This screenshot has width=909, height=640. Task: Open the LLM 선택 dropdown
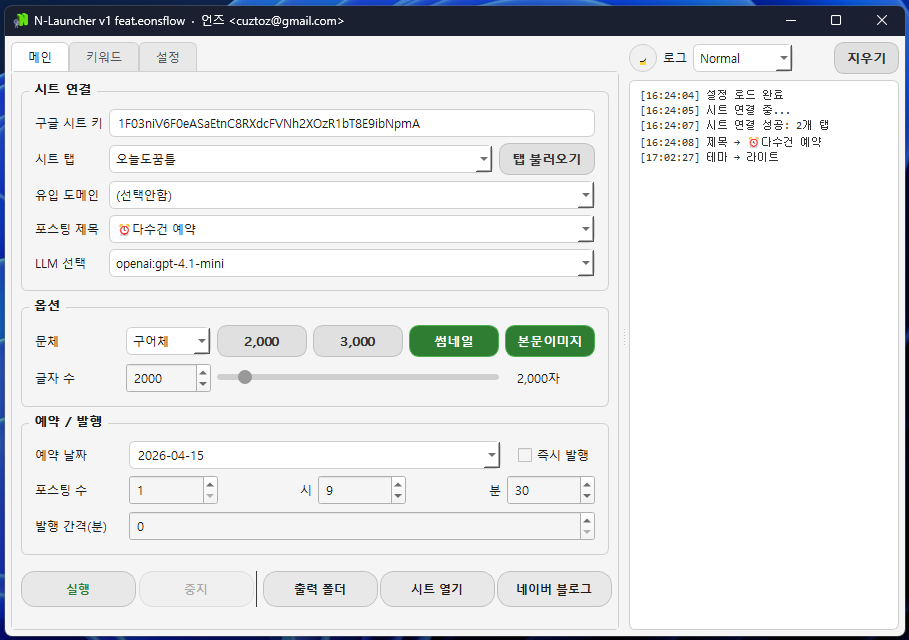click(351, 263)
